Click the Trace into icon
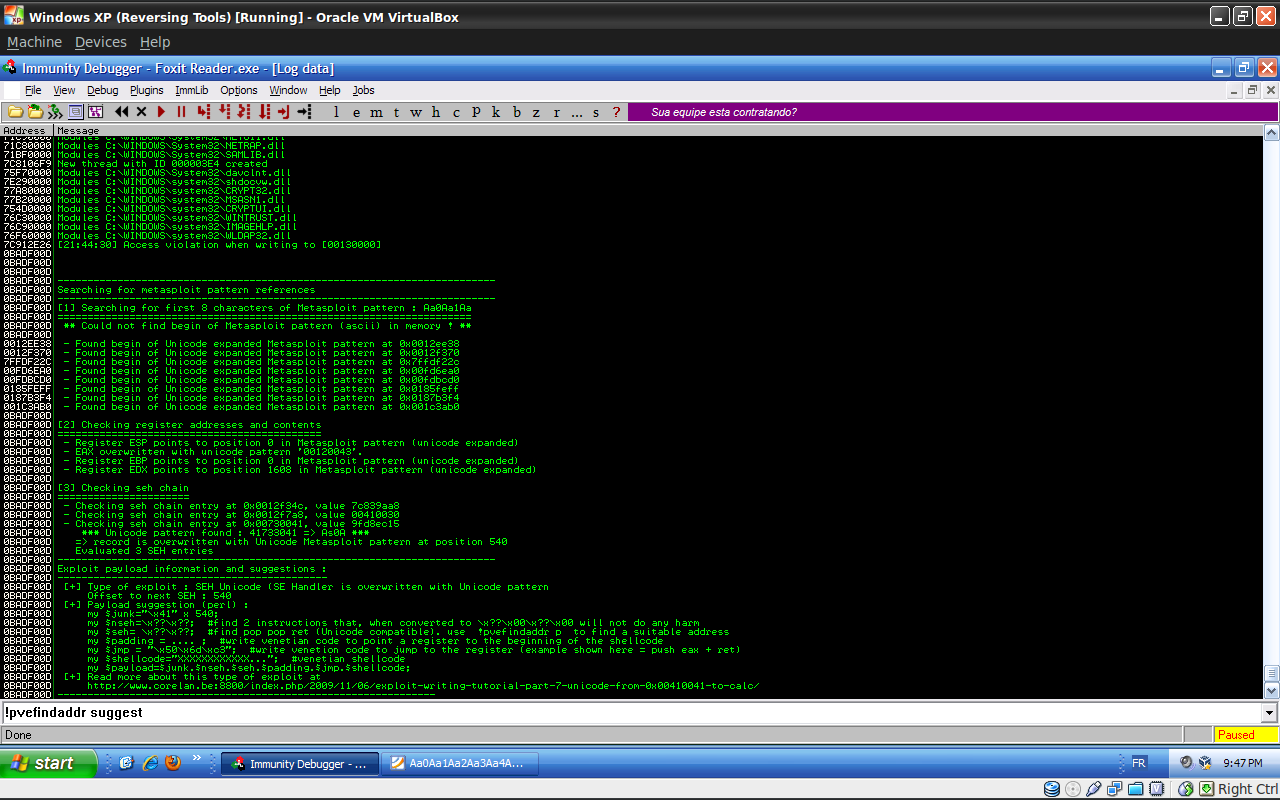The height and width of the screenshot is (800, 1280). pos(244,112)
